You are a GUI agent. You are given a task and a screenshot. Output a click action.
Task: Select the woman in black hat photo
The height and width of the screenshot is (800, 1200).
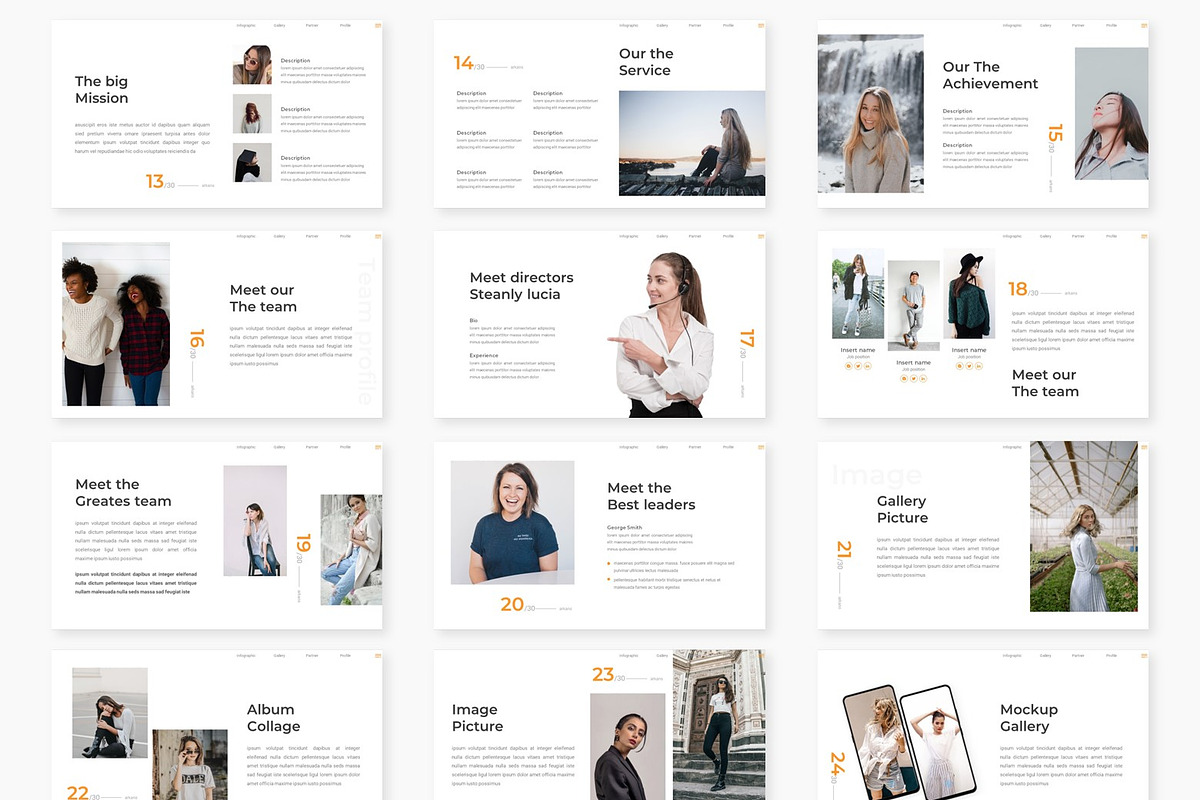(x=968, y=293)
